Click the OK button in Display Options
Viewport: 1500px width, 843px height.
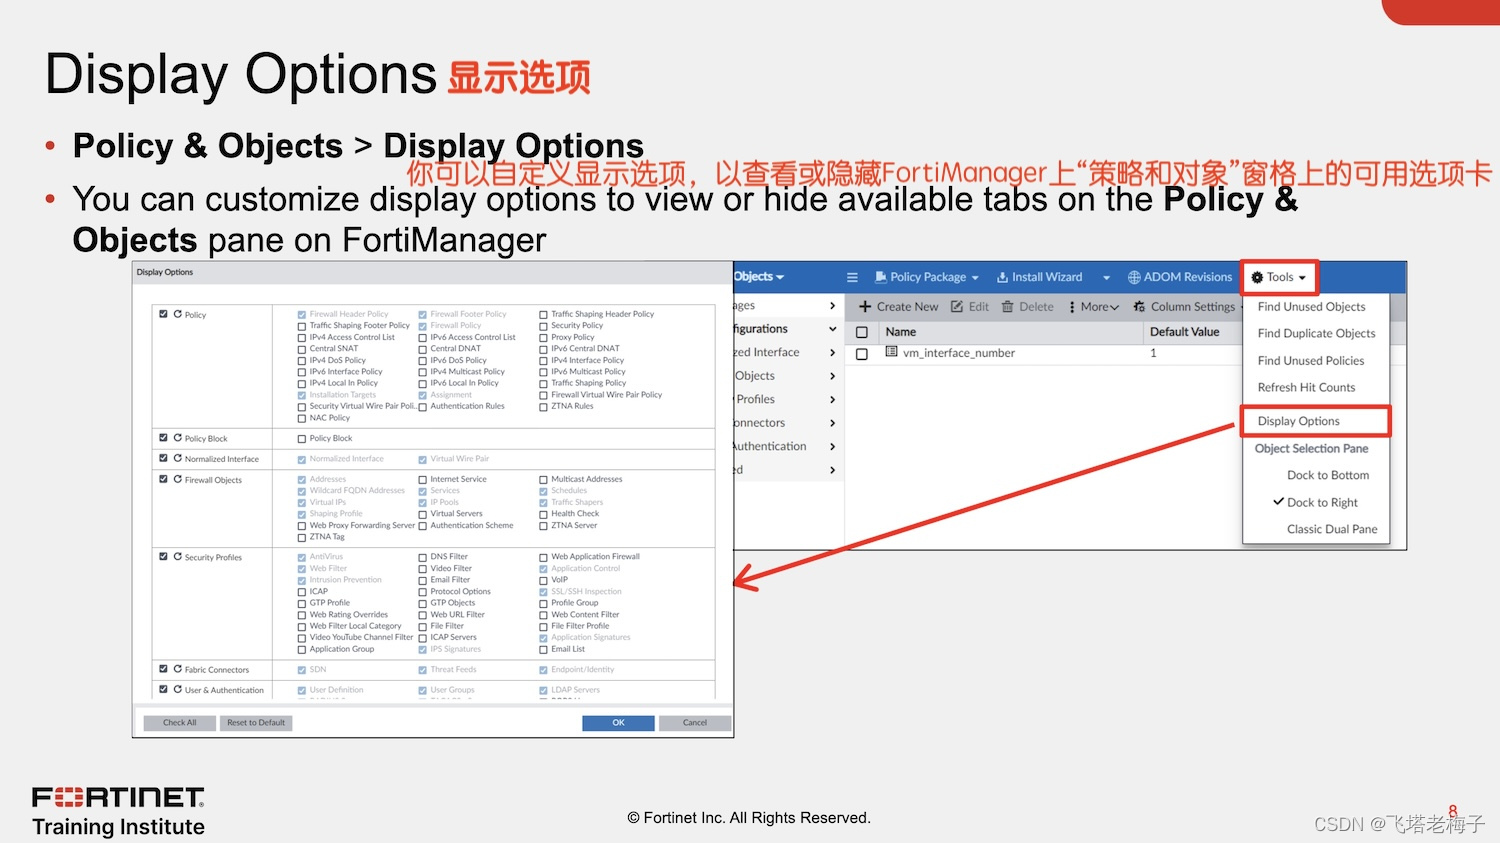[618, 723]
